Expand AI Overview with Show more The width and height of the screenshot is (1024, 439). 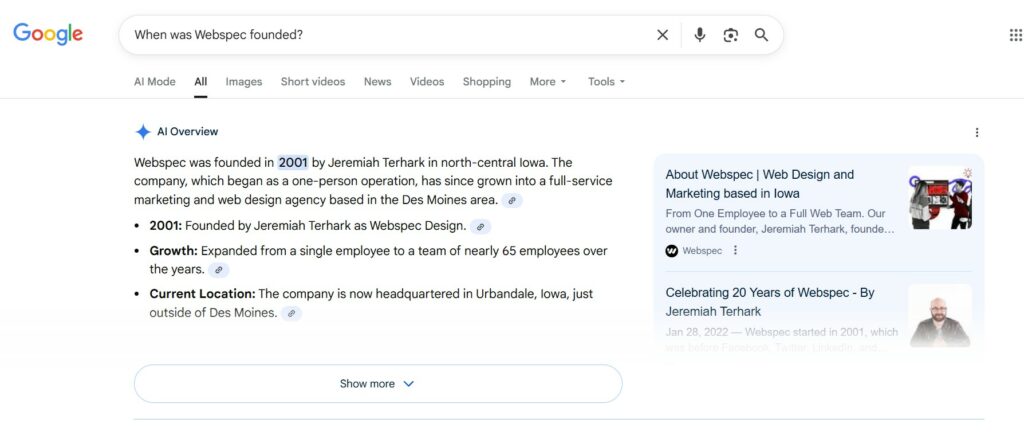[378, 383]
